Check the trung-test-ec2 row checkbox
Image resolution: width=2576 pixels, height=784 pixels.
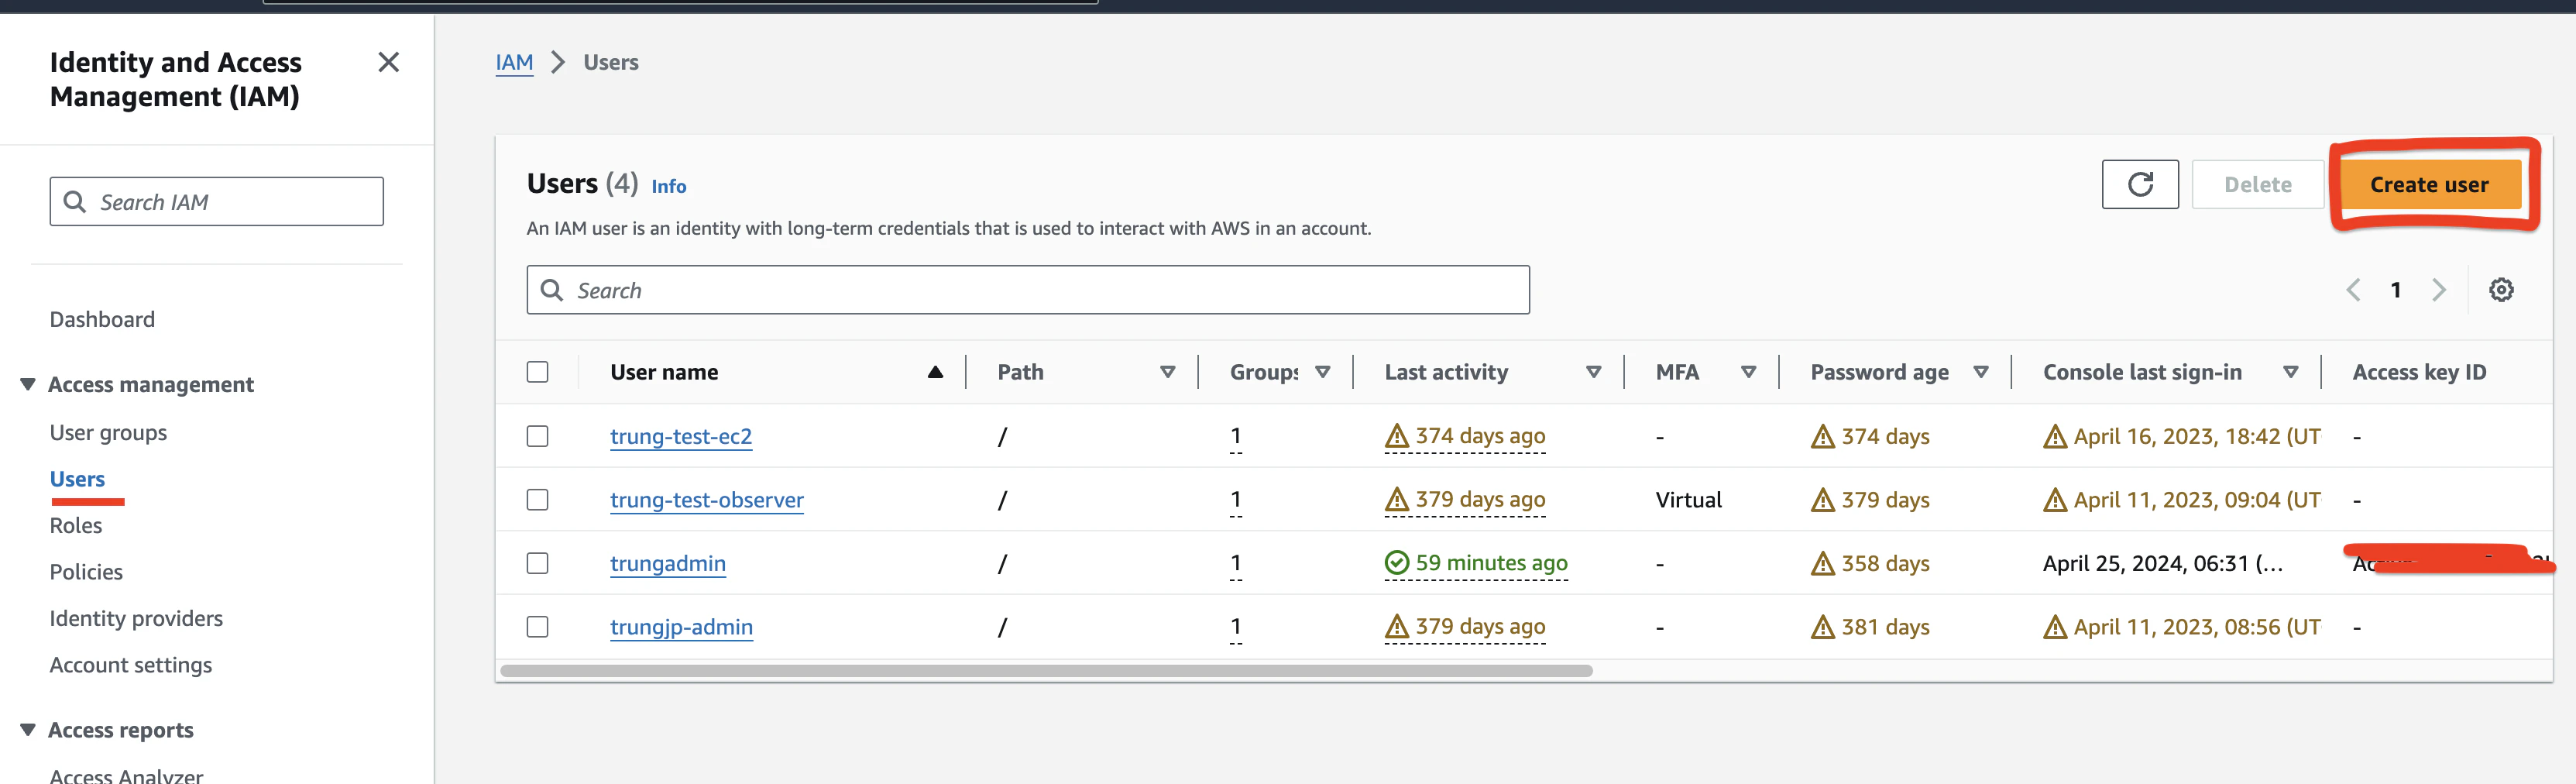coord(538,436)
